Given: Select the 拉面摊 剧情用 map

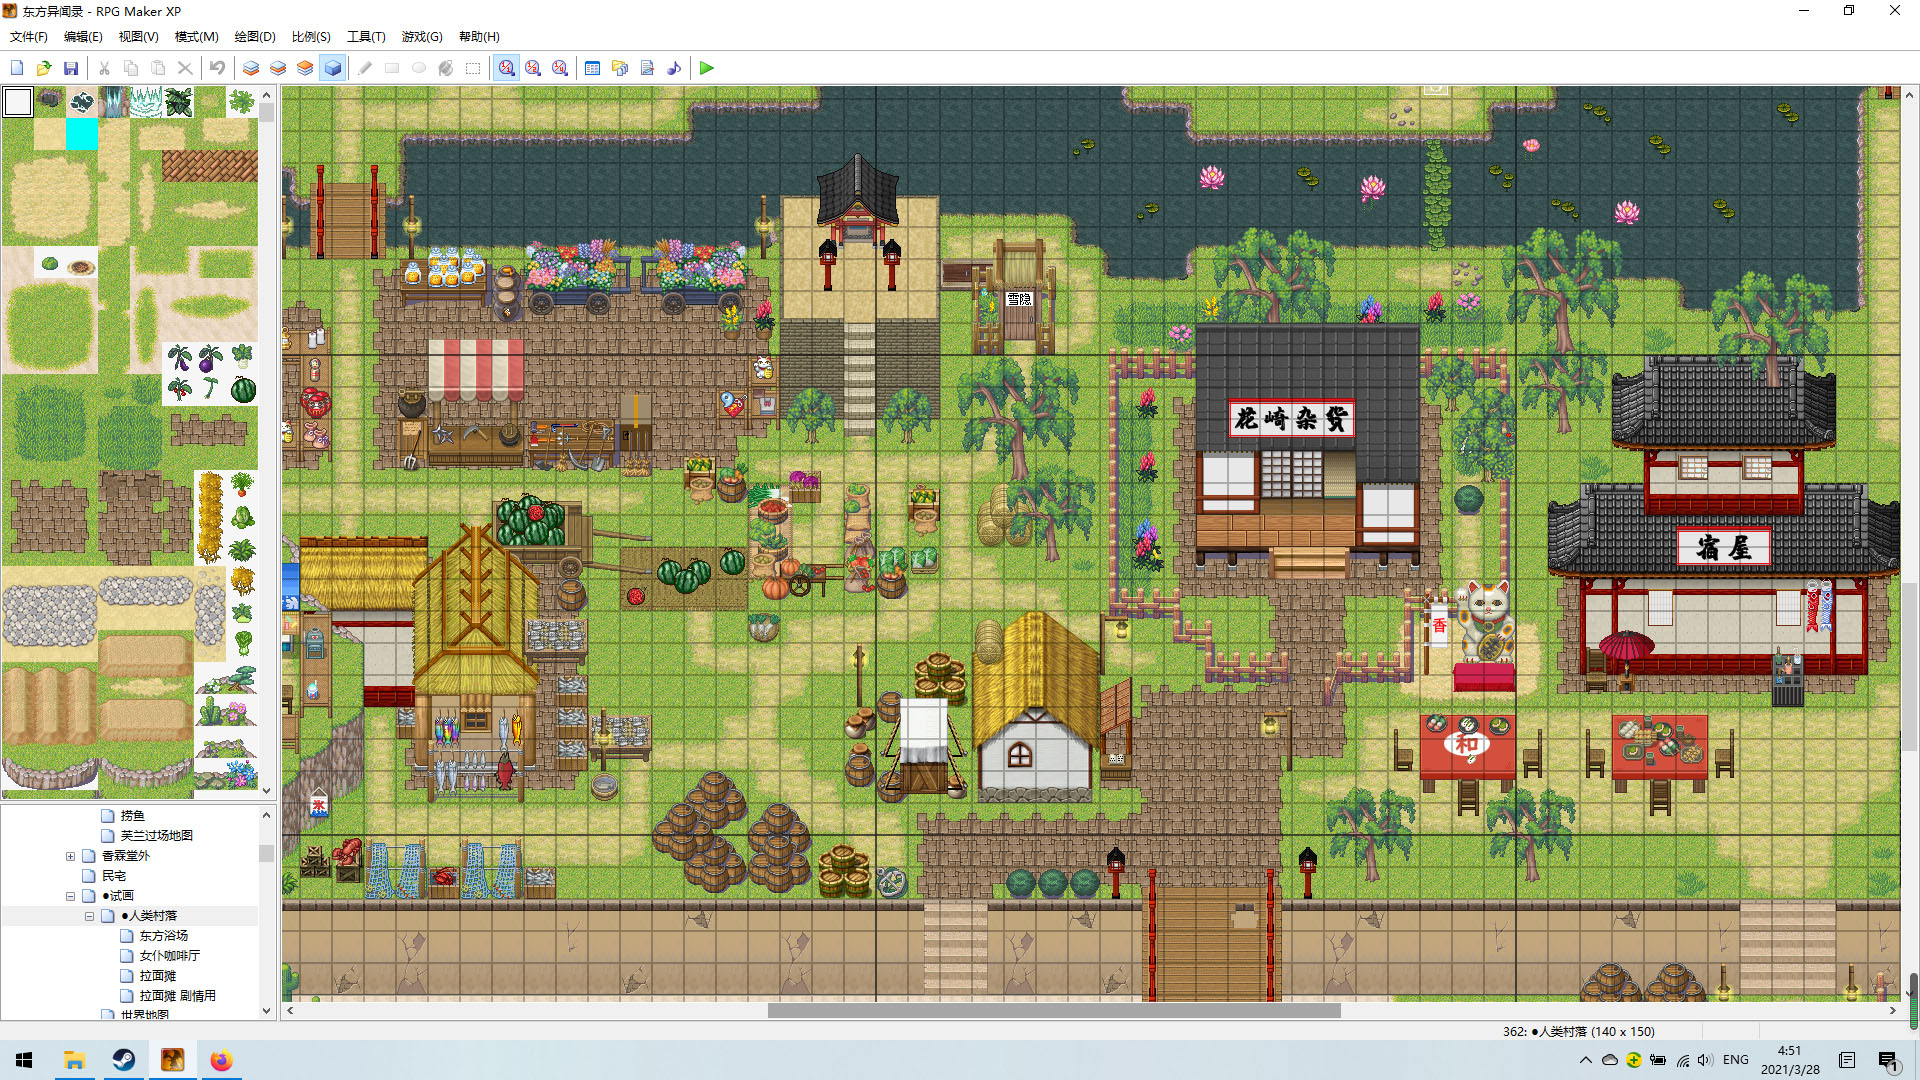Looking at the screenshot, I should click(177, 996).
